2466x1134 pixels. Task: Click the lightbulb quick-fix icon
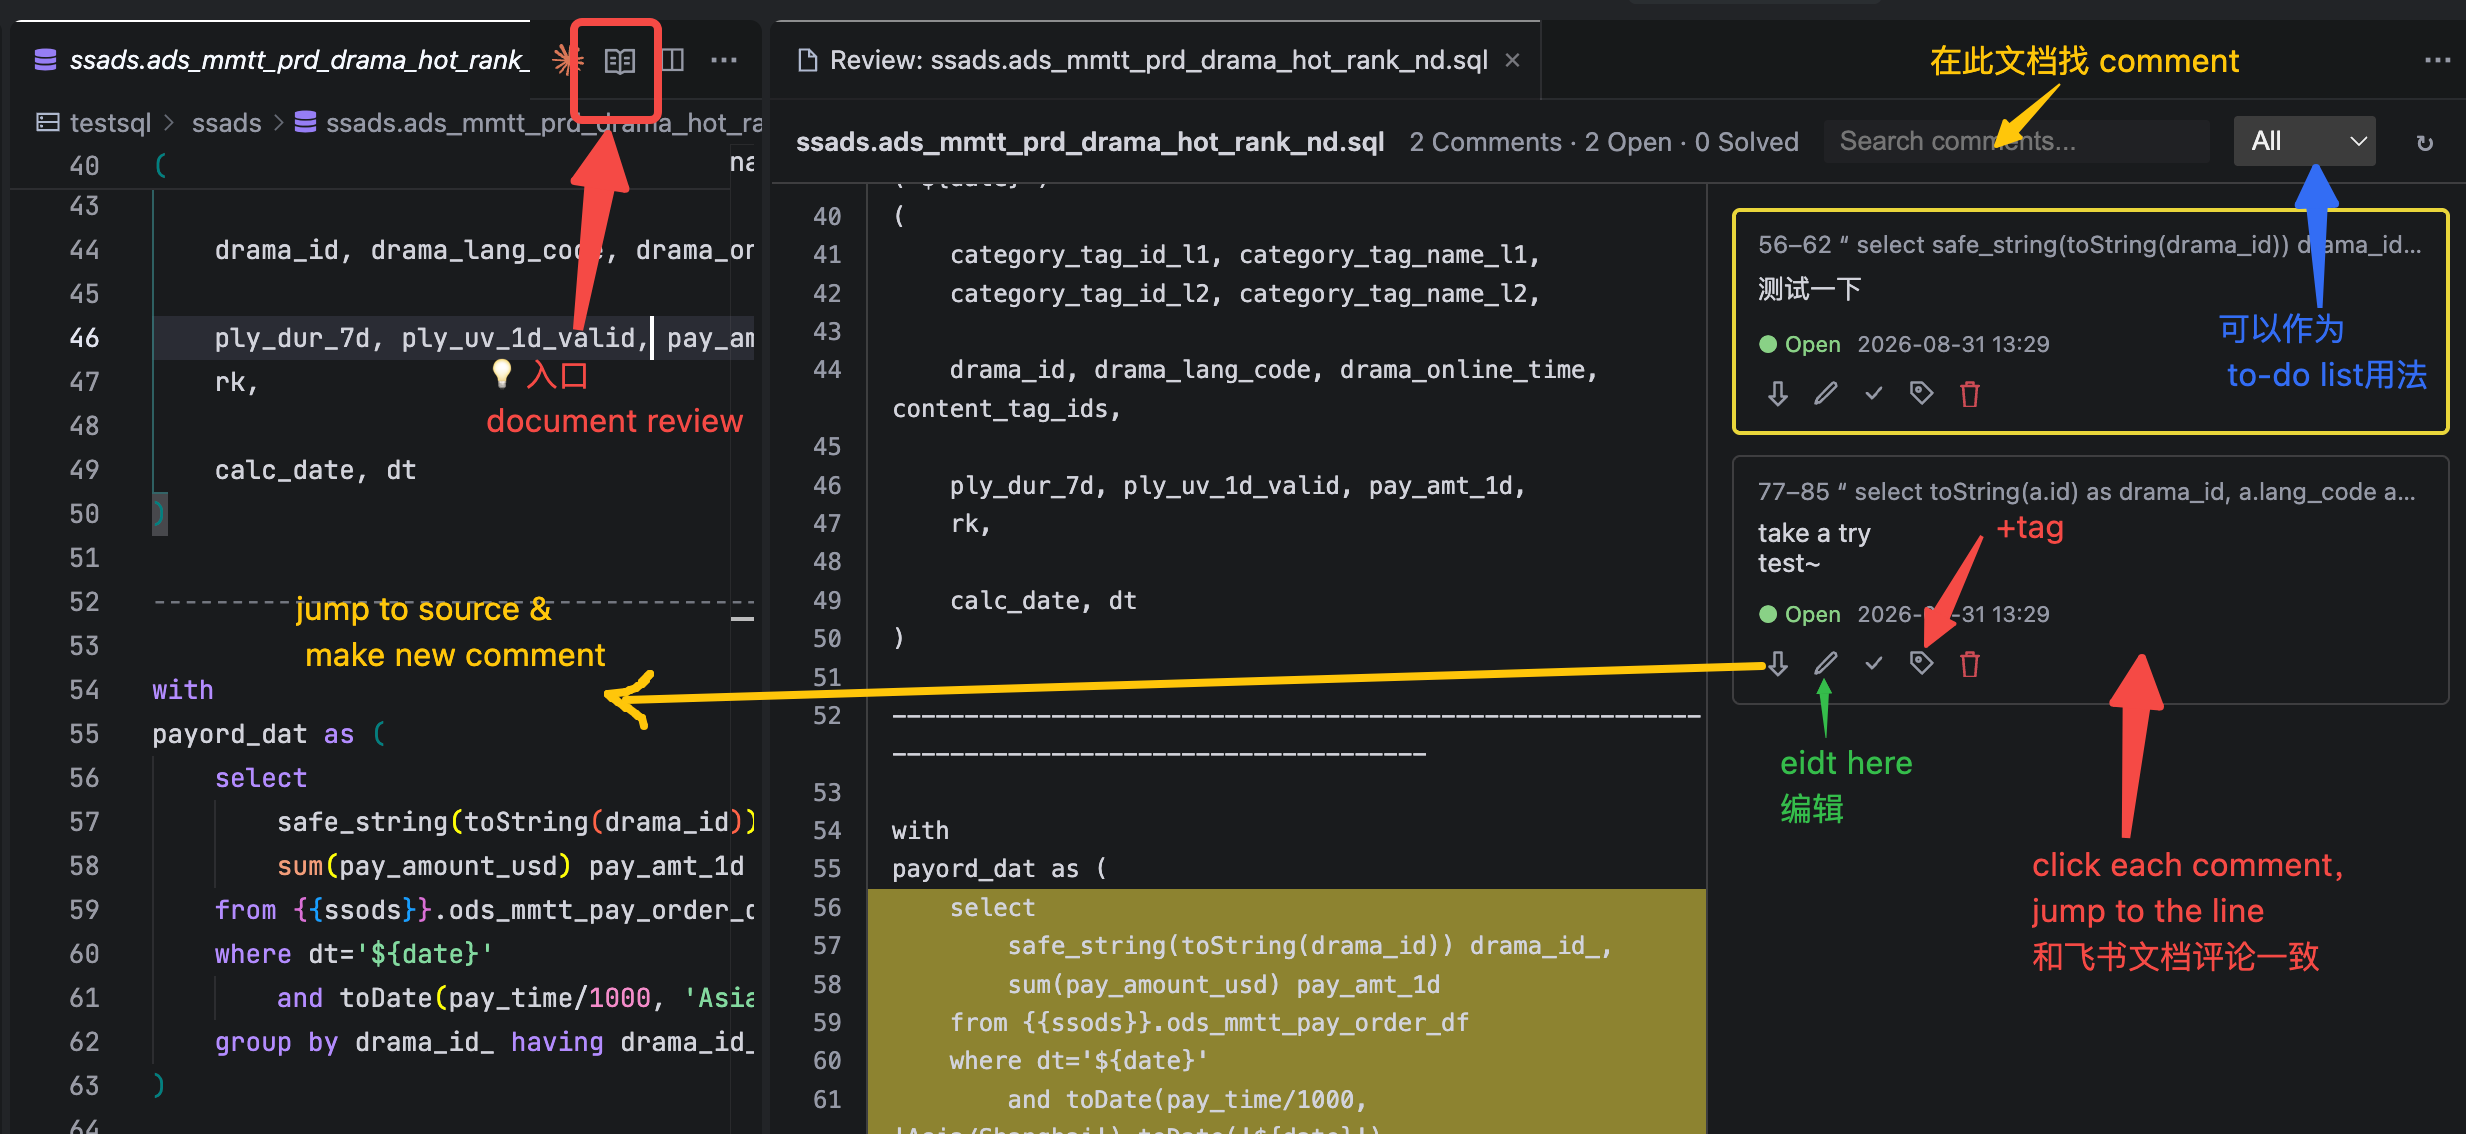501,374
